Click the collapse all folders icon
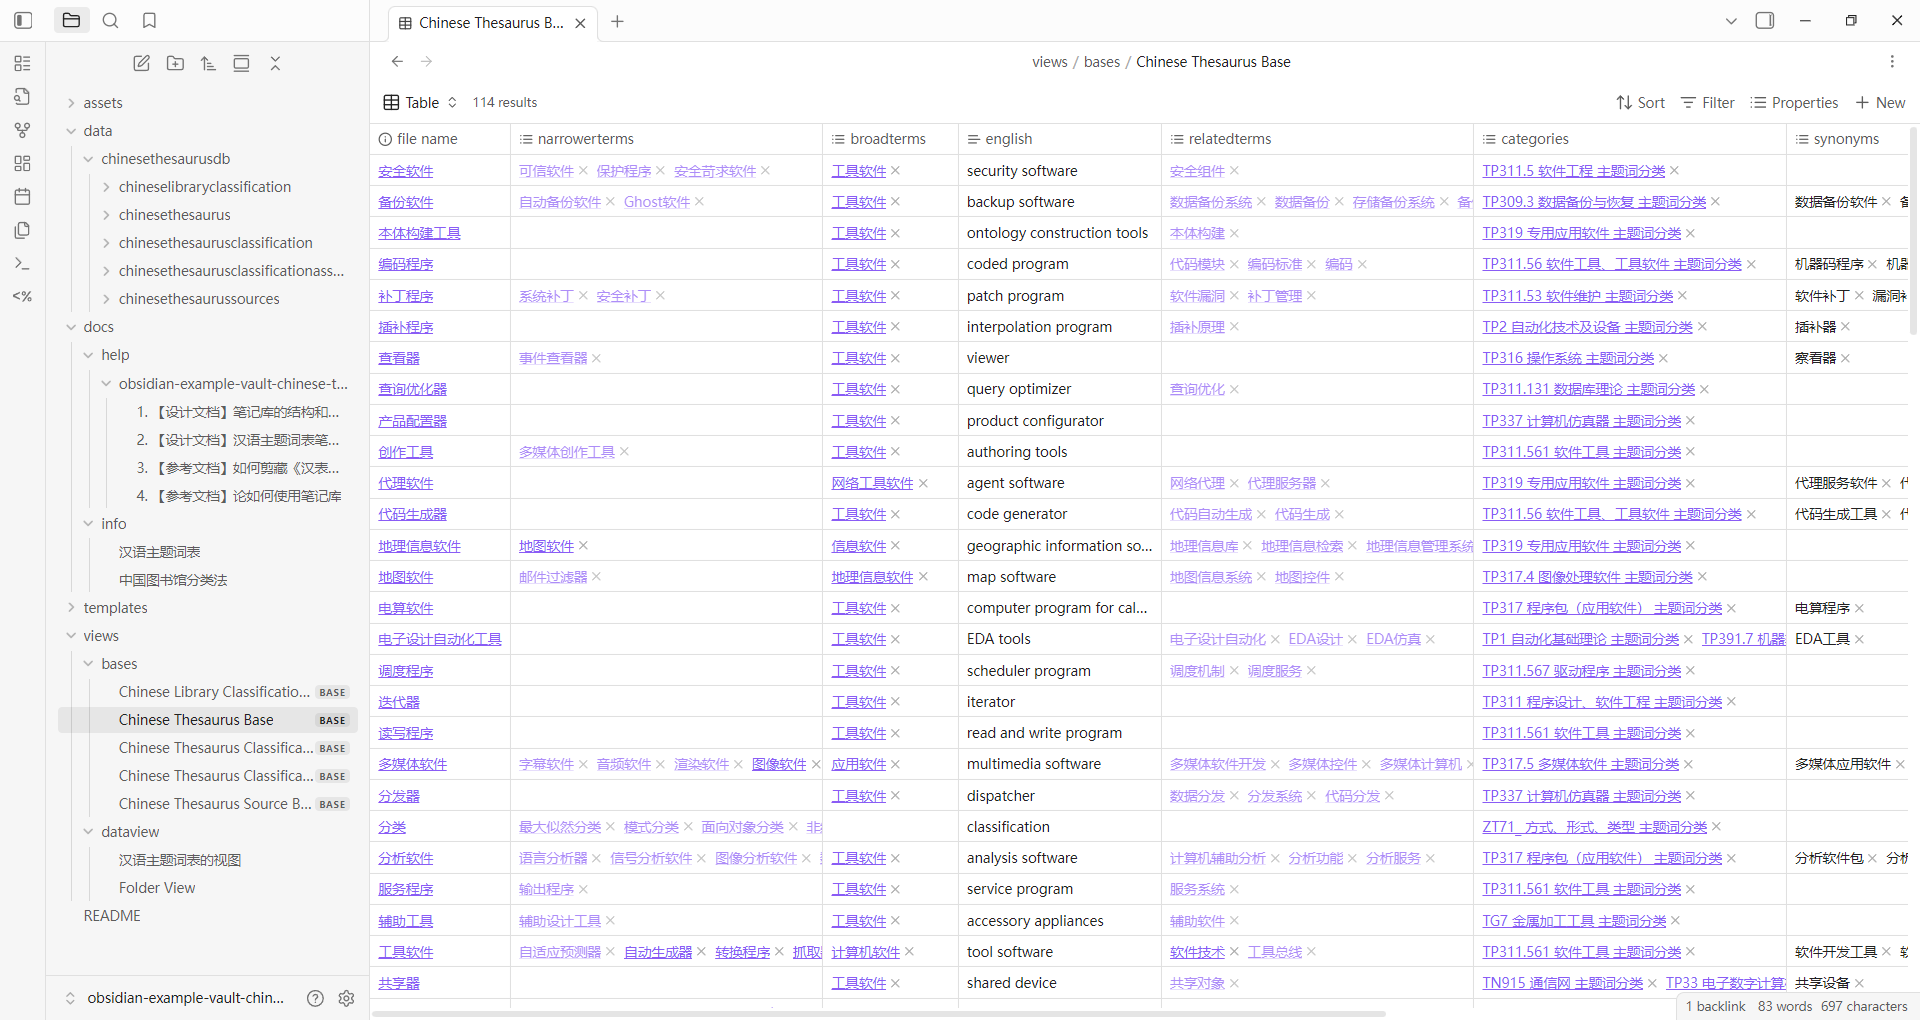Image resolution: width=1920 pixels, height=1020 pixels. (x=275, y=63)
